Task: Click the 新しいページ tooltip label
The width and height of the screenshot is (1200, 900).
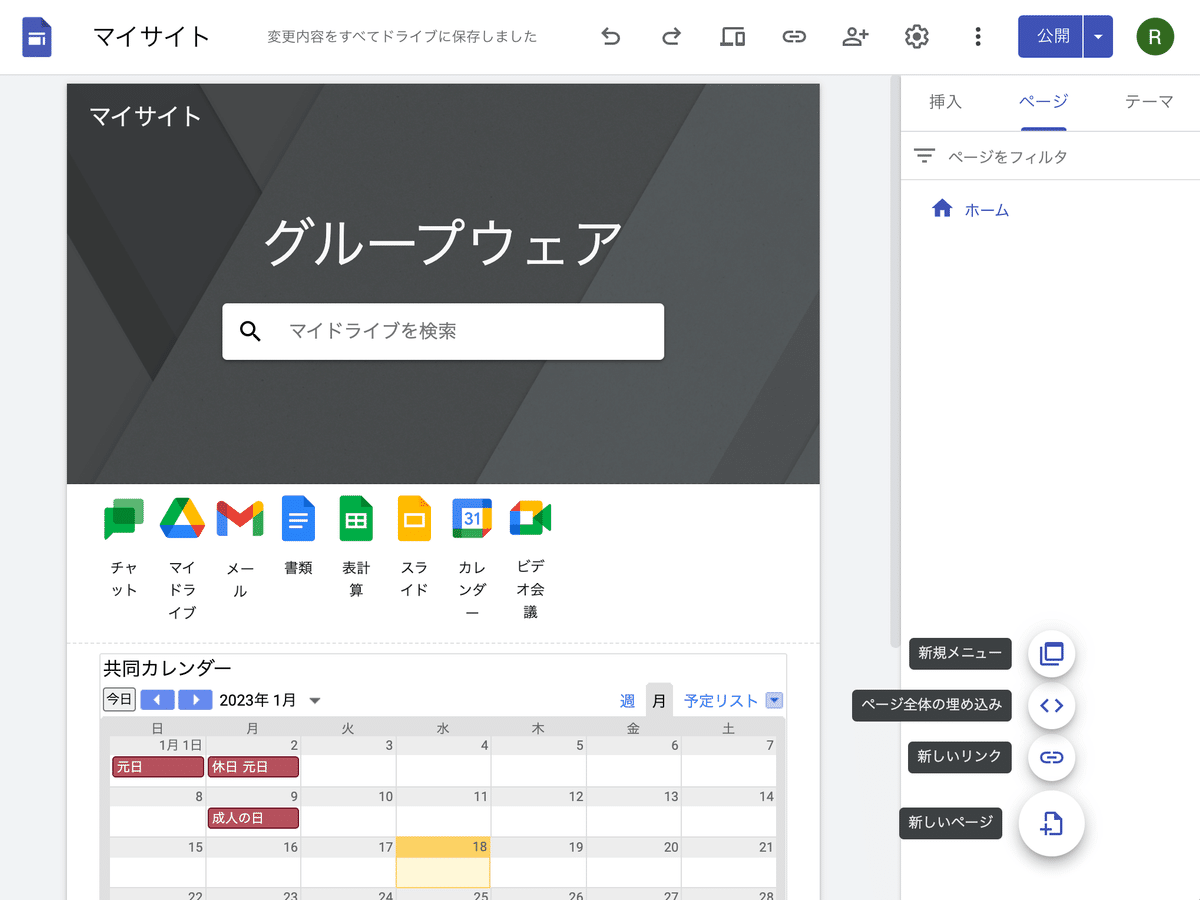Action: pyautogui.click(x=950, y=823)
